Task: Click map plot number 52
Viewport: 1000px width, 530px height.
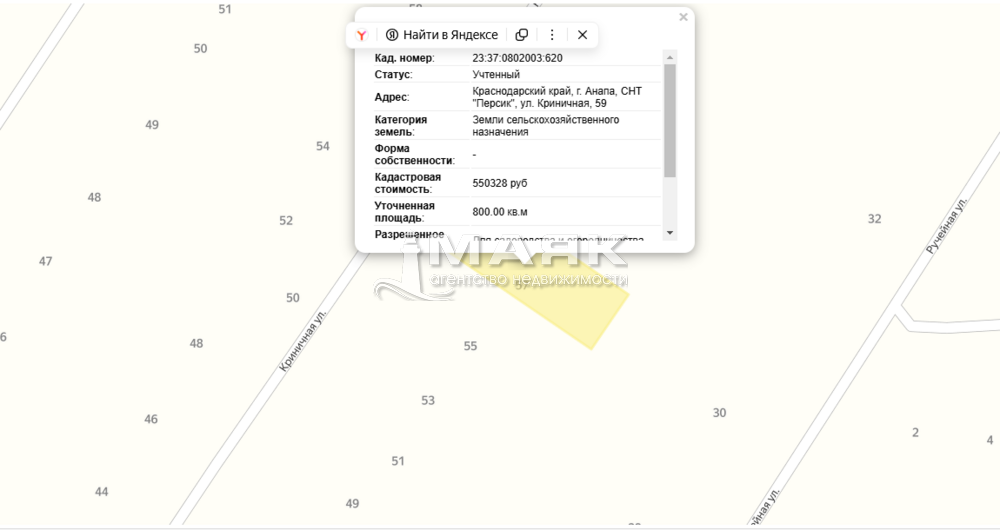Action: click(286, 221)
